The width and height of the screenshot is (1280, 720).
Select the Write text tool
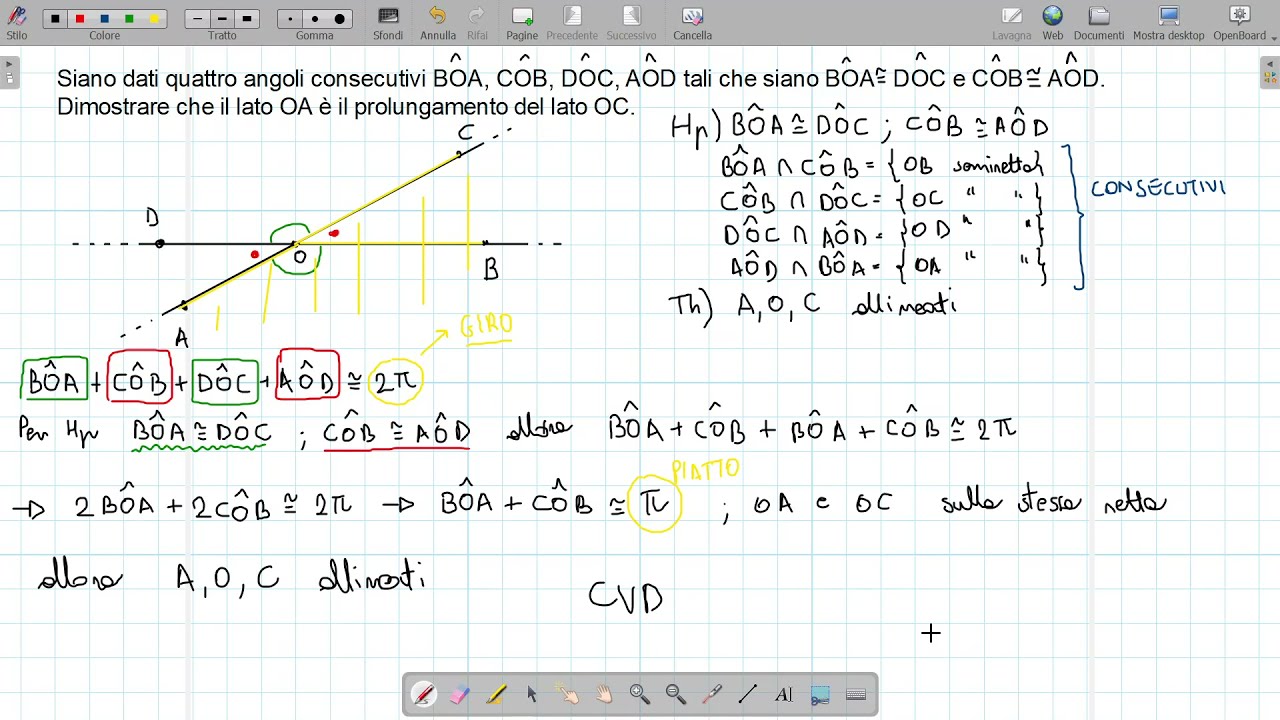click(784, 694)
